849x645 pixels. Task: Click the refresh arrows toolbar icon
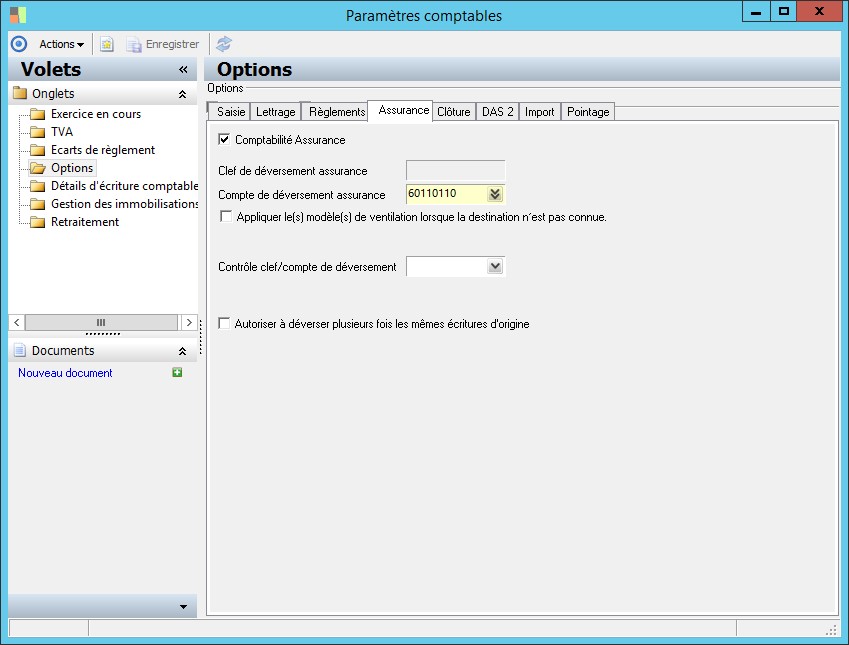tap(224, 44)
